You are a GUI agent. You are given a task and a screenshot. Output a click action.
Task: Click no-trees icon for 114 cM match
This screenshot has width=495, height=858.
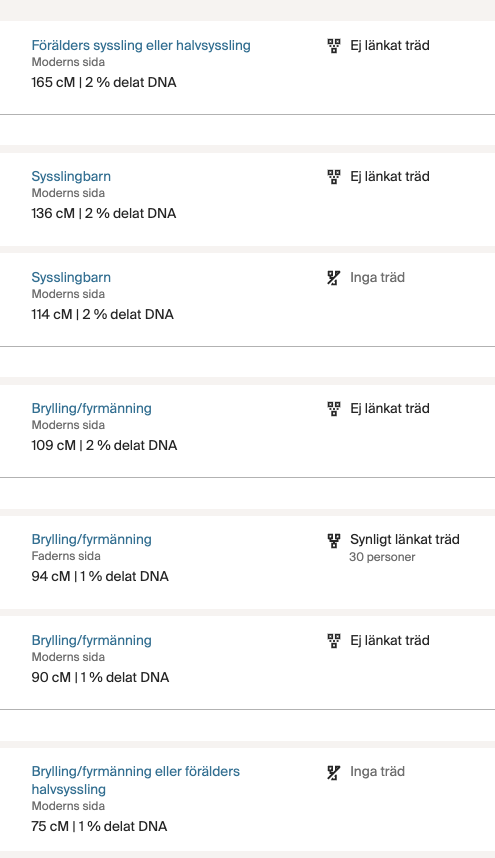click(x=334, y=278)
